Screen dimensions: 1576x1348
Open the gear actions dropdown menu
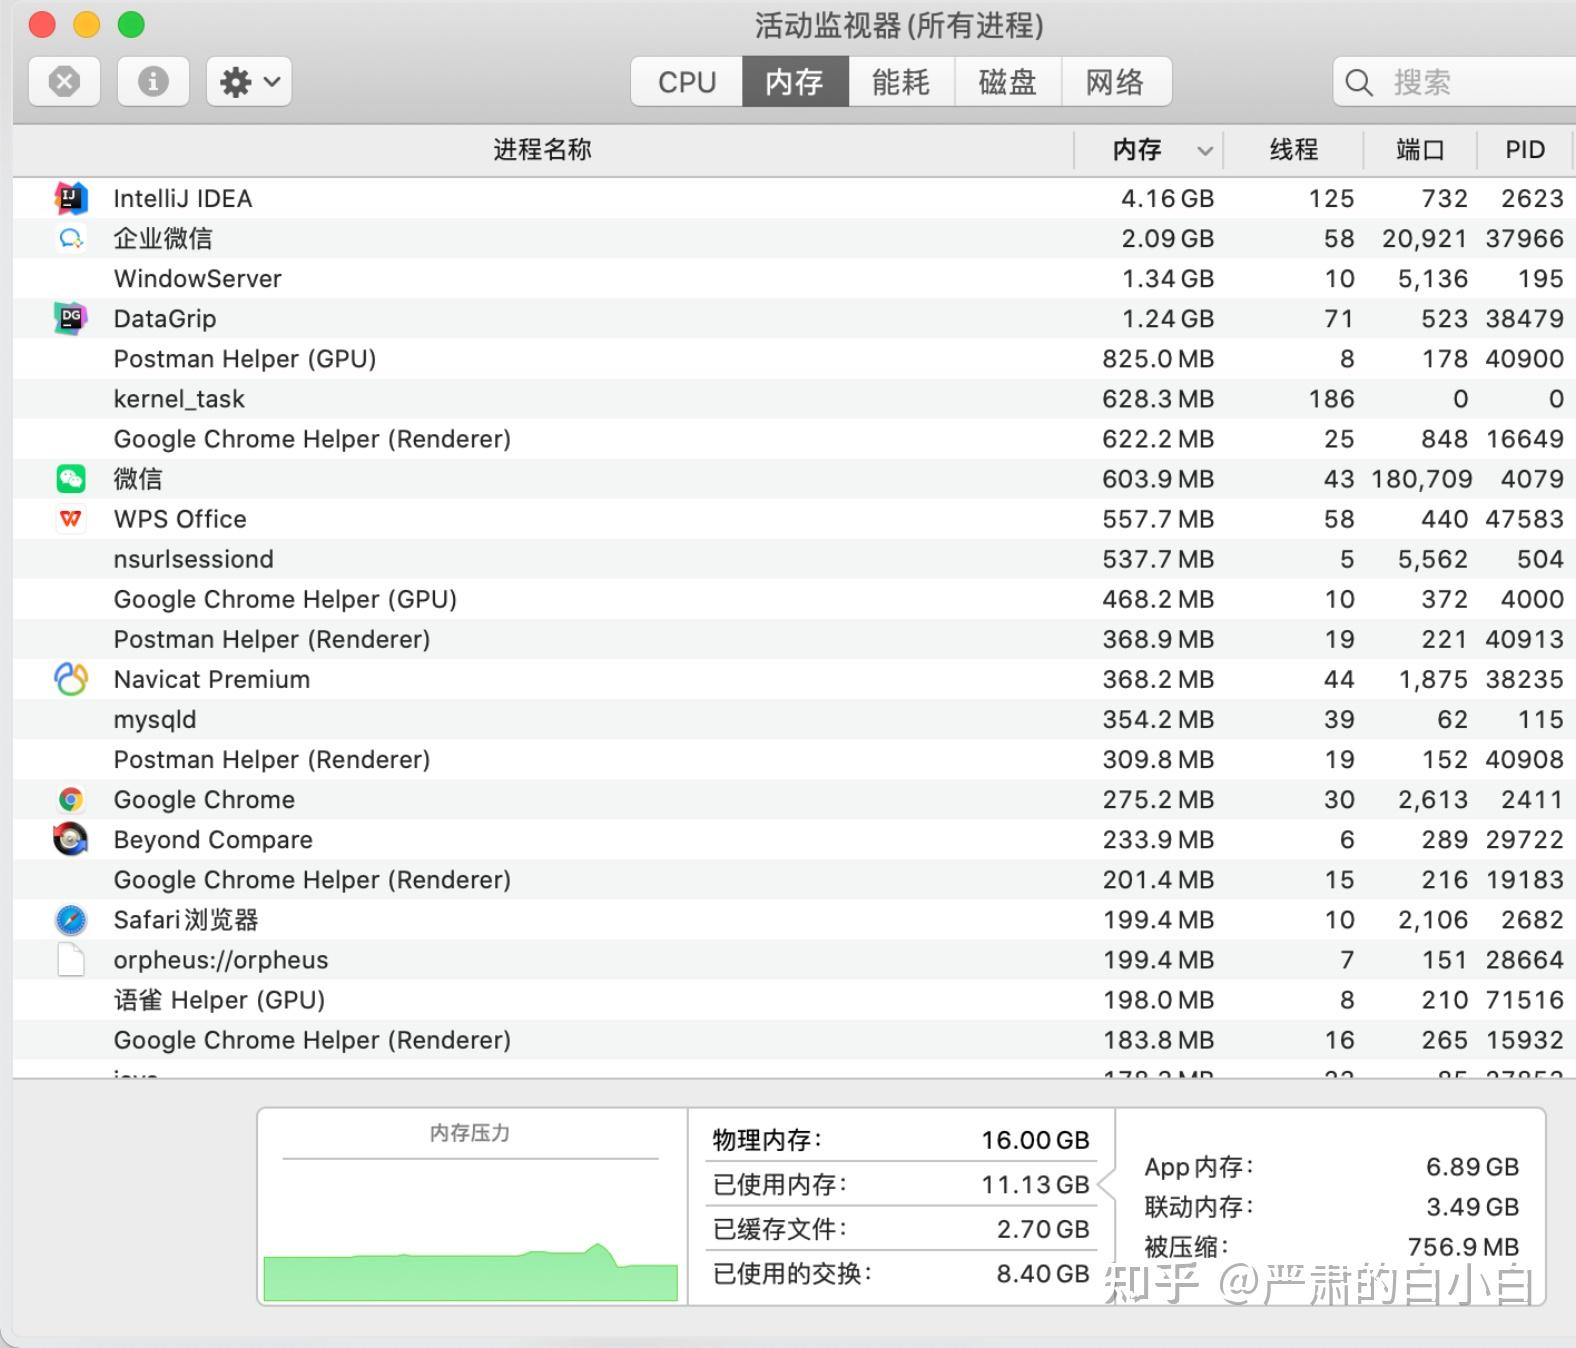(249, 81)
